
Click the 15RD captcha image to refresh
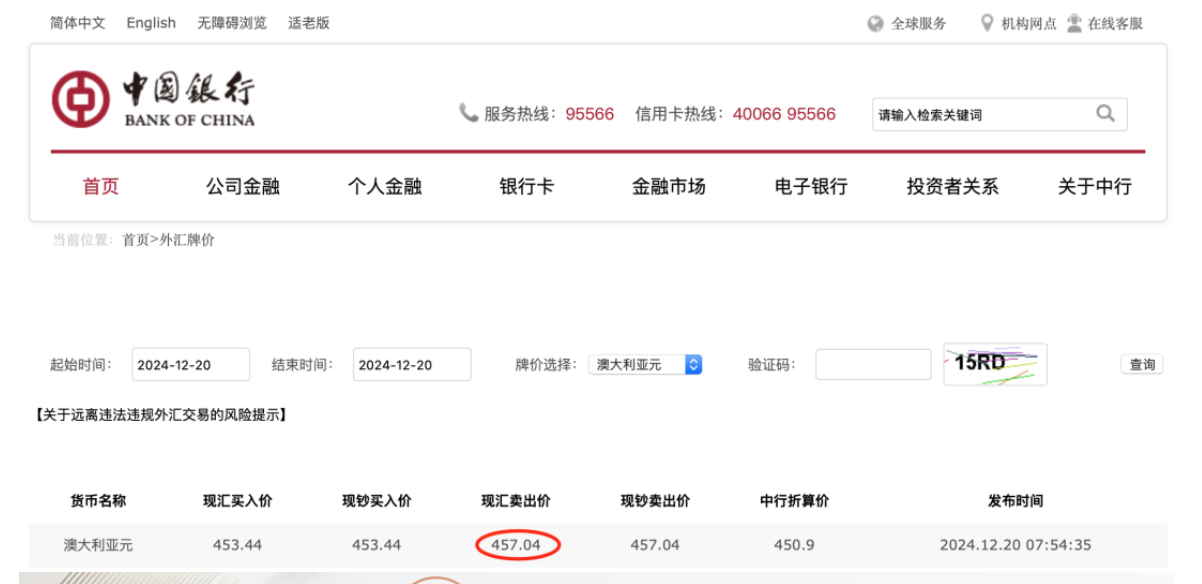point(994,364)
